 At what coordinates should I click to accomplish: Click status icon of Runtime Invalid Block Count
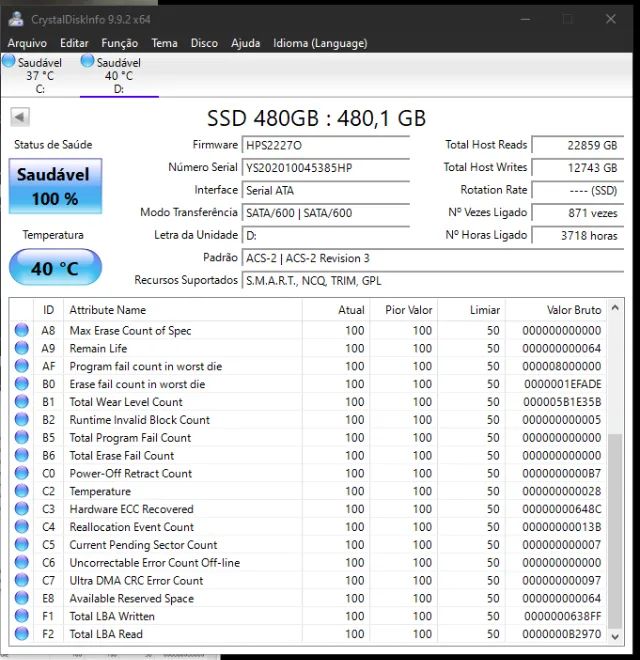pos(21,419)
